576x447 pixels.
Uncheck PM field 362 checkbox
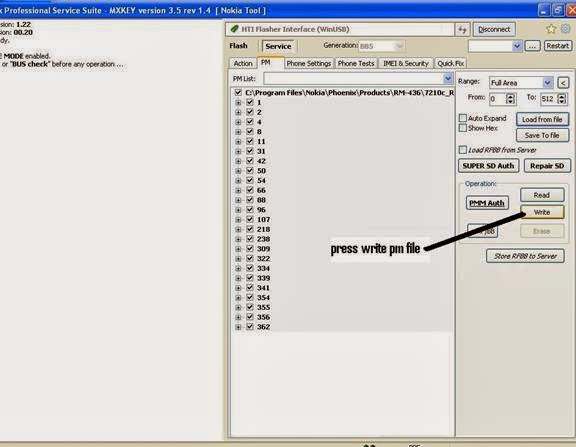point(250,327)
